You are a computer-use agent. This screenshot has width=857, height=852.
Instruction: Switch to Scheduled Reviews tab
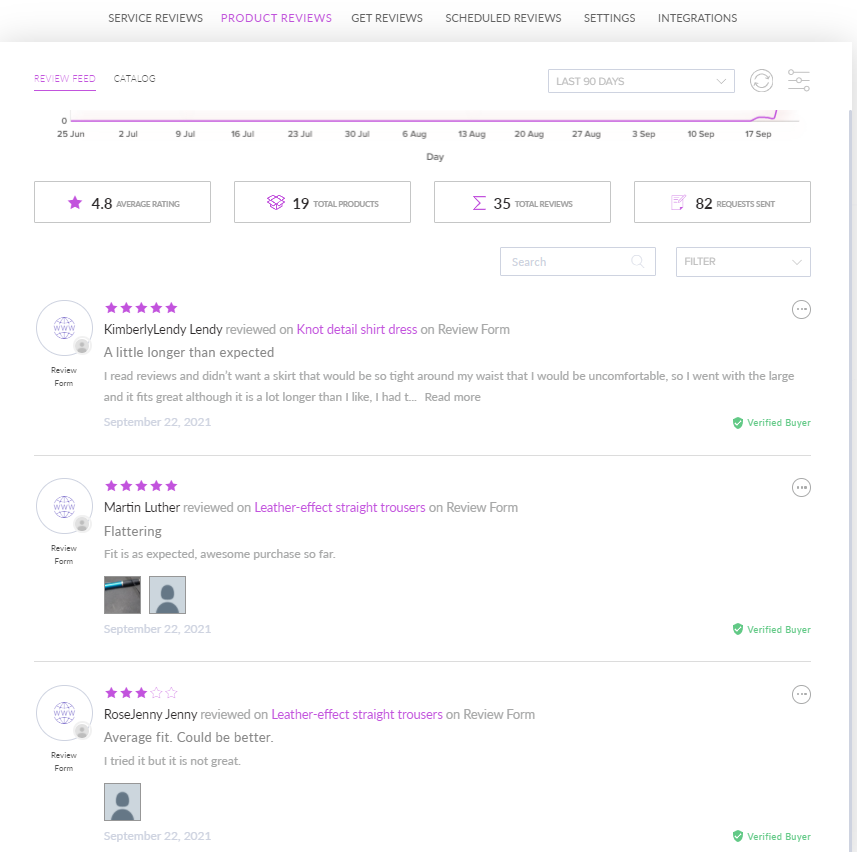[503, 18]
